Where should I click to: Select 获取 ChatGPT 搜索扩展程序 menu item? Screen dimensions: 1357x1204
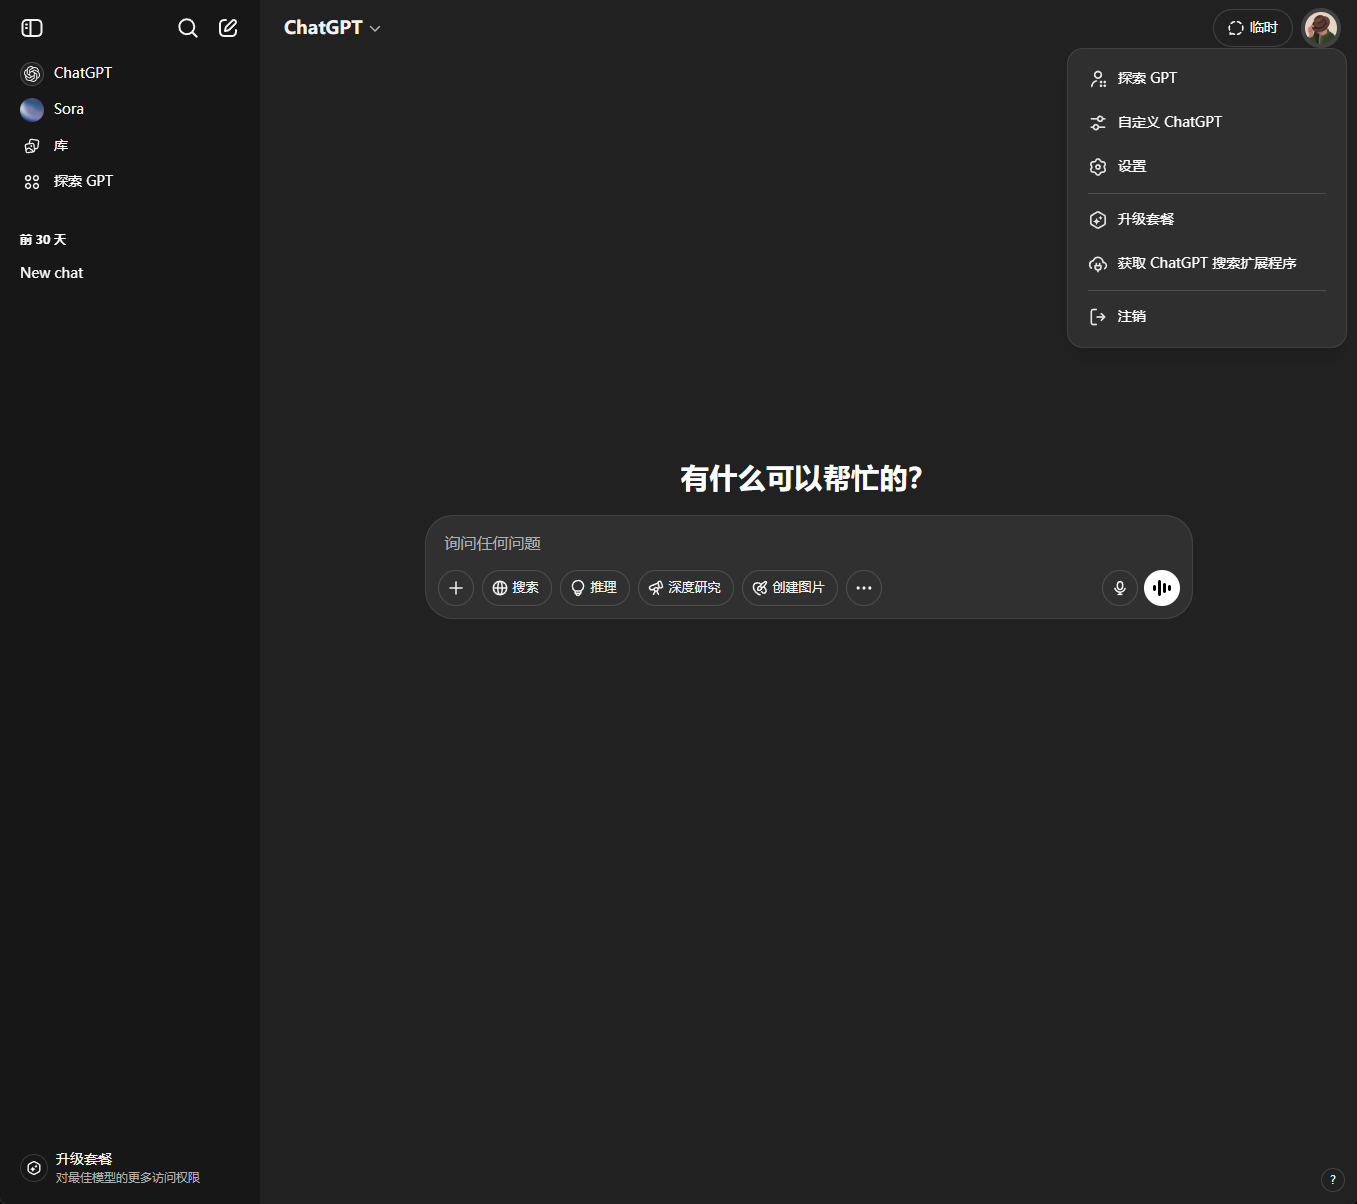click(1207, 263)
